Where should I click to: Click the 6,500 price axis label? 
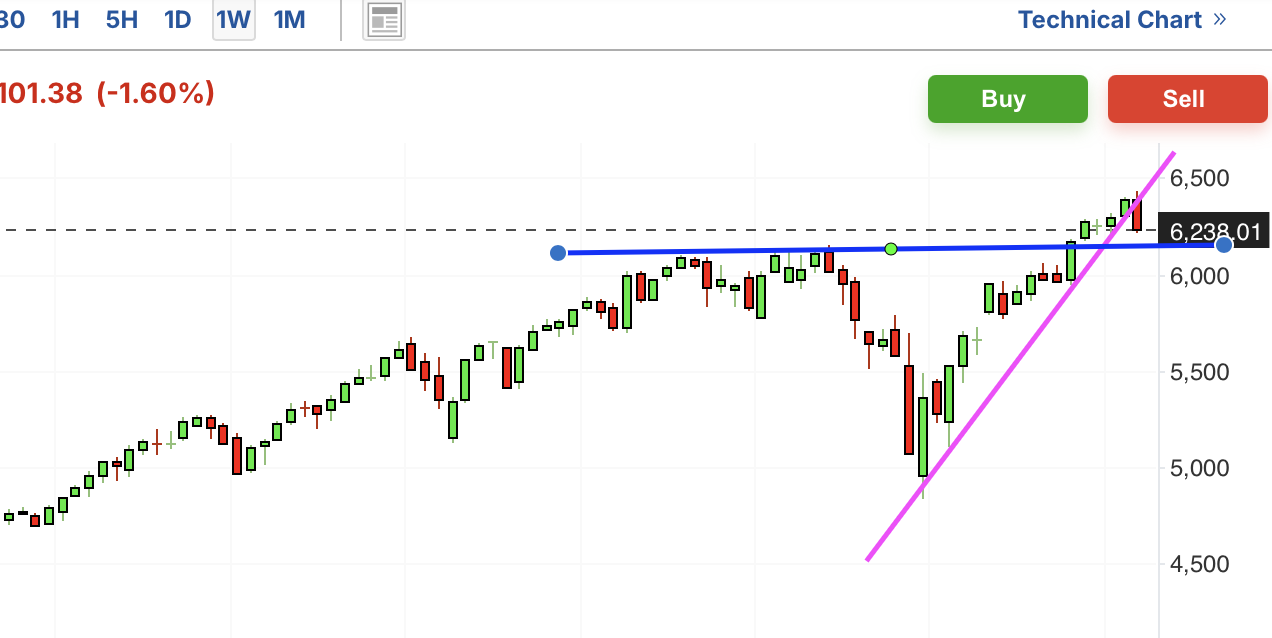(1199, 179)
